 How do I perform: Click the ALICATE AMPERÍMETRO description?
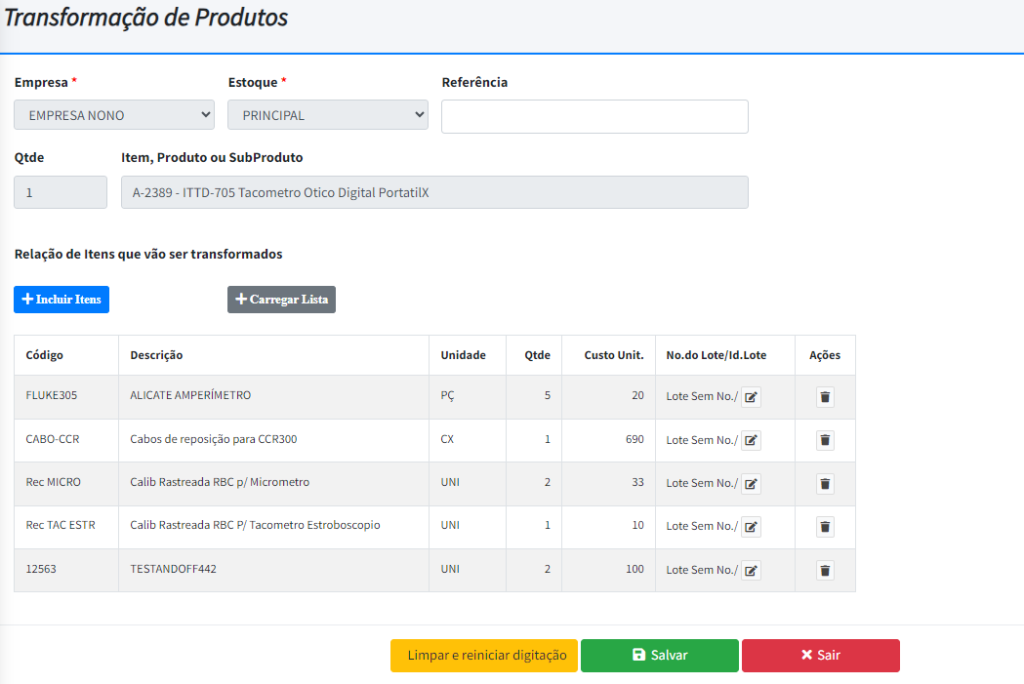[x=190, y=395]
